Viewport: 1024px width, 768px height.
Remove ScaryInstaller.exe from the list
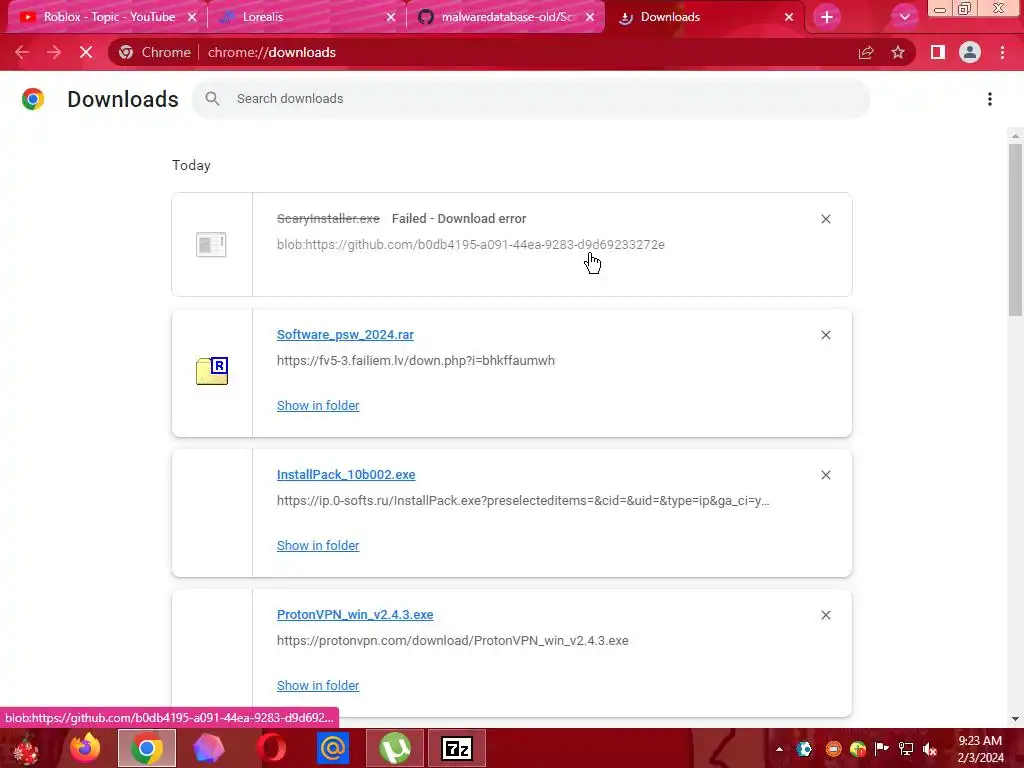[826, 219]
